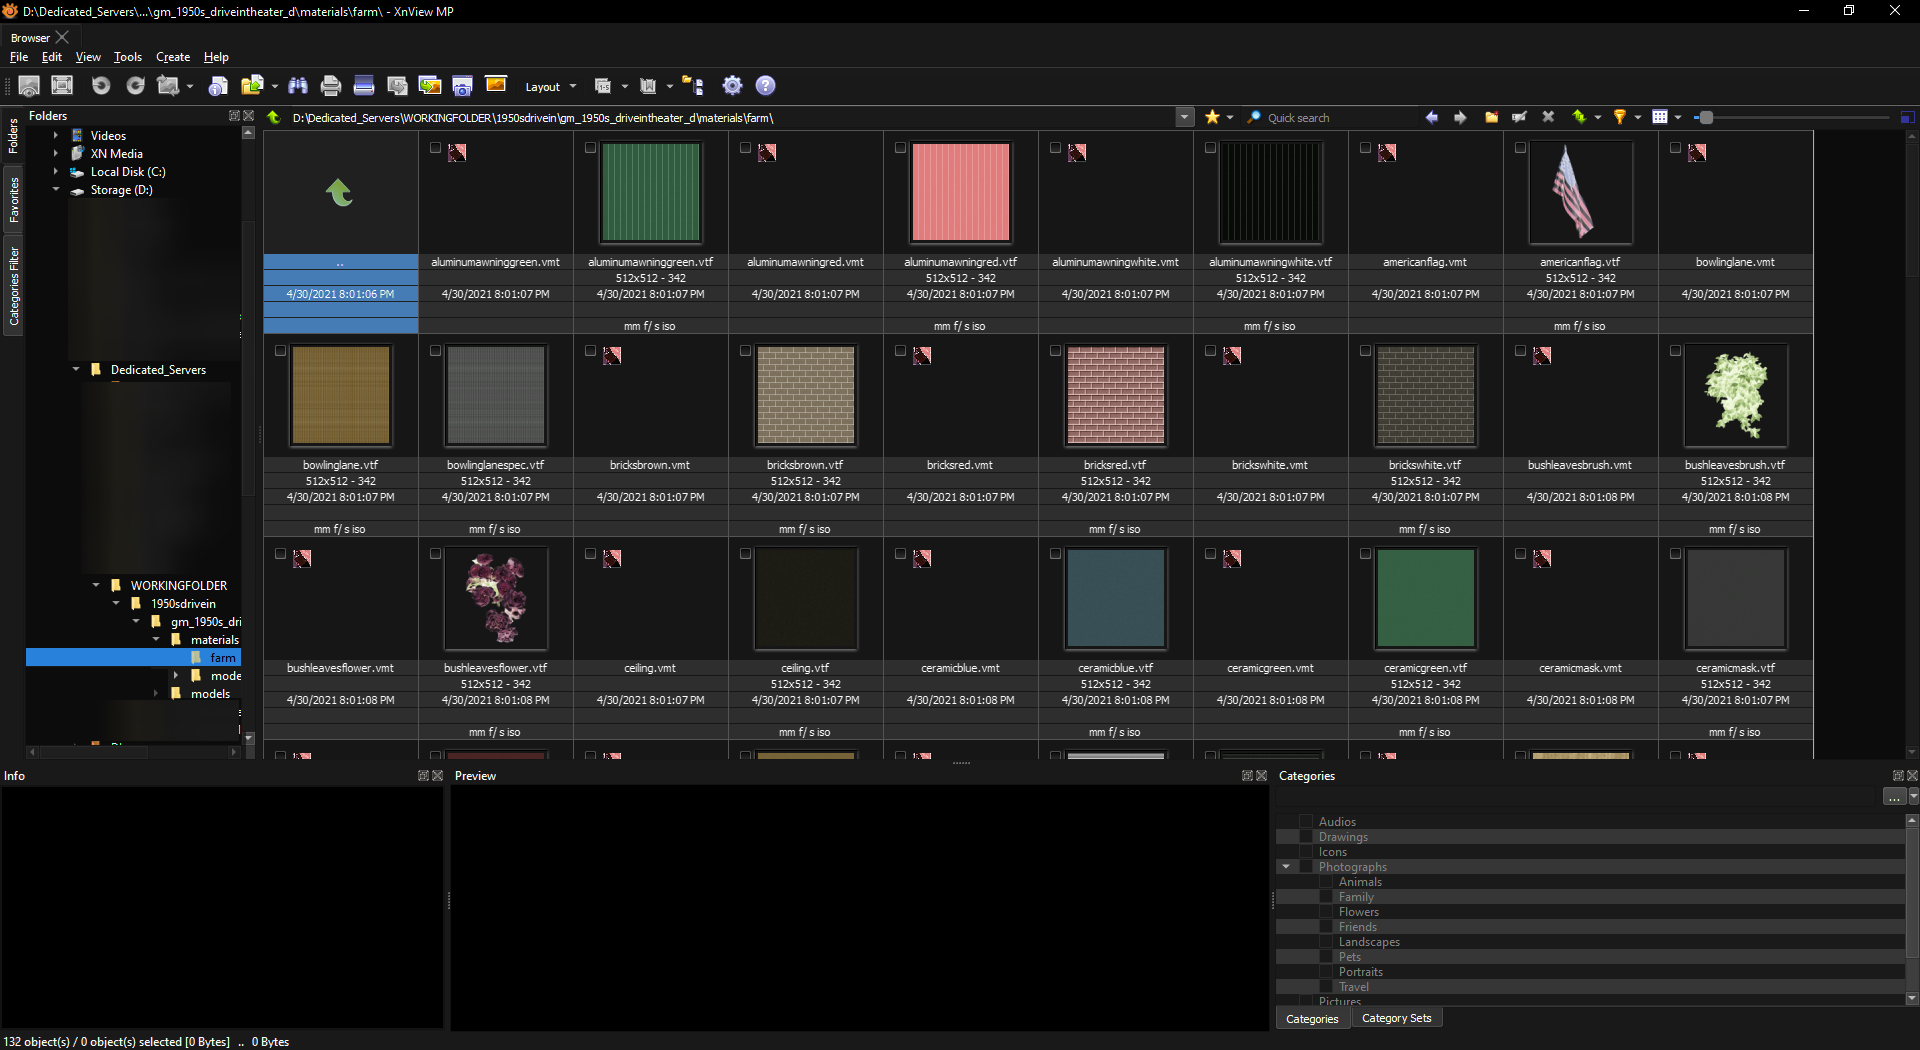Click the Rotate left icon
The image size is (1920, 1050).
click(x=101, y=86)
